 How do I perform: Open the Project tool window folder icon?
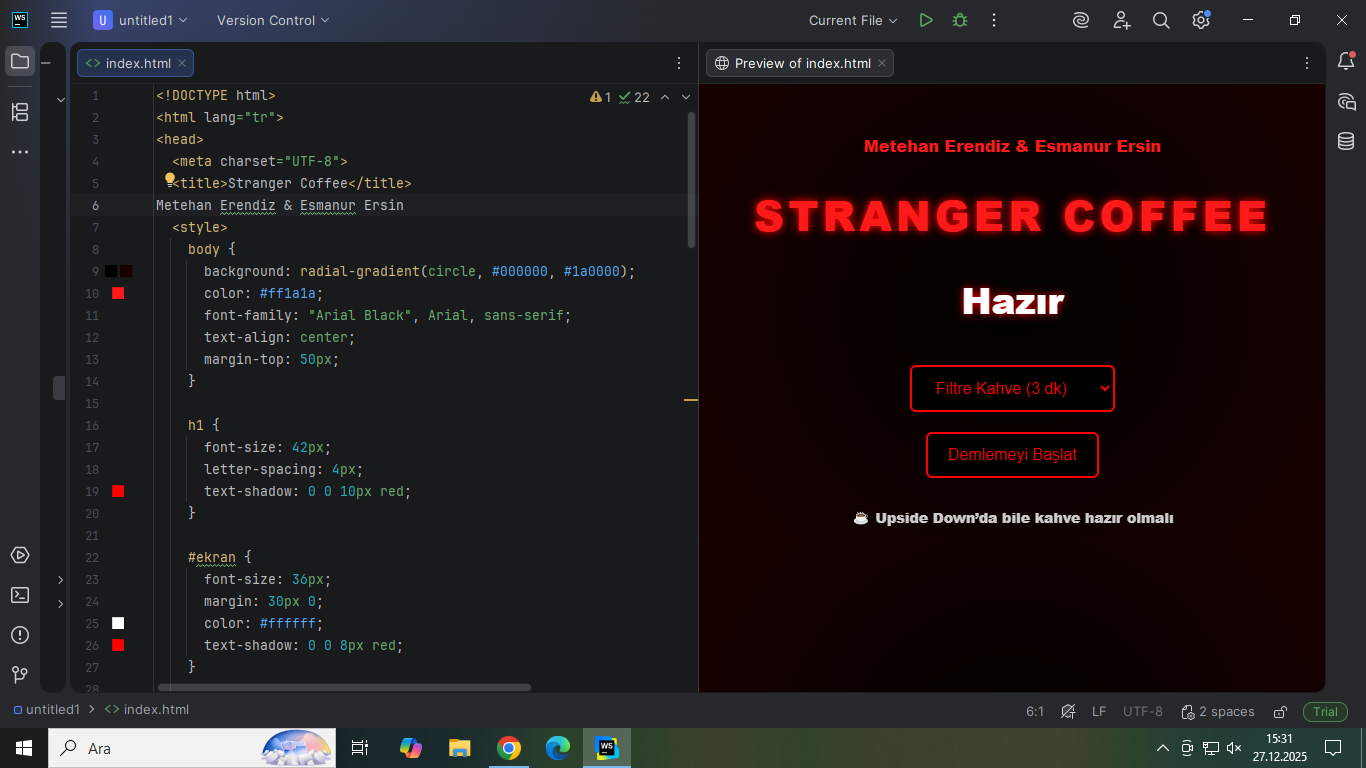click(x=20, y=61)
